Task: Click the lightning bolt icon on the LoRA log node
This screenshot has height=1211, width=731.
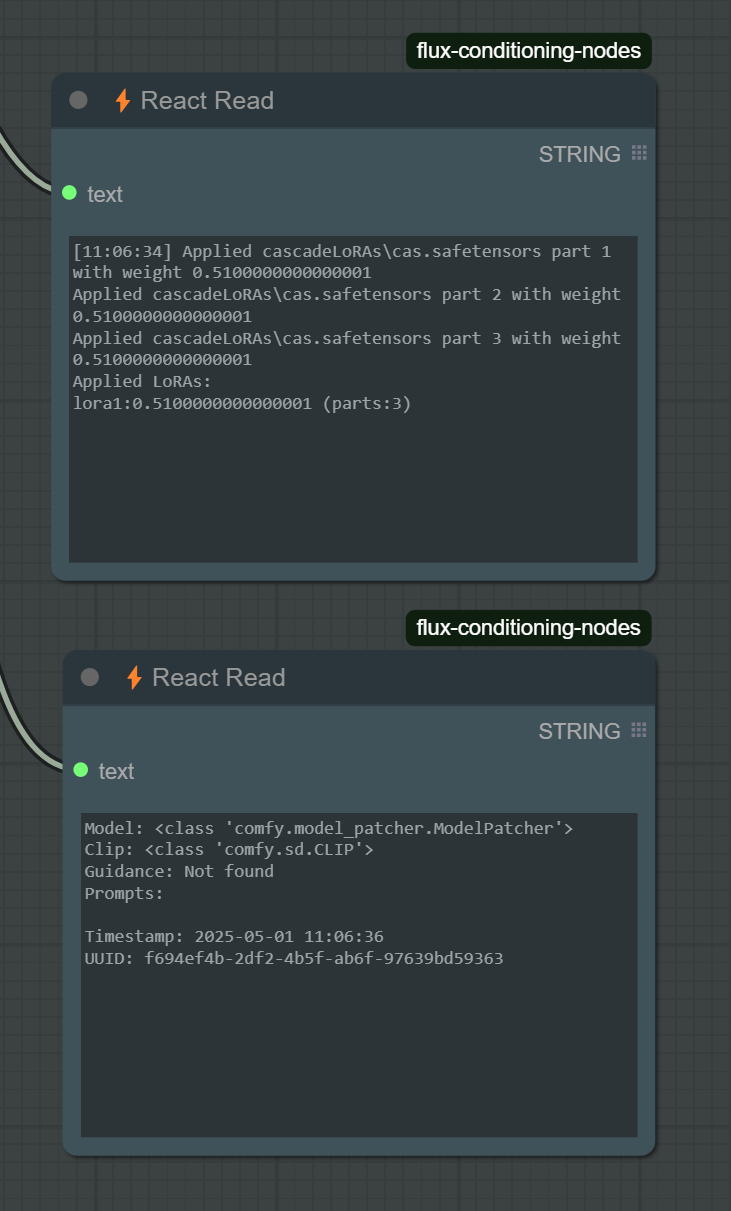Action: click(x=123, y=100)
